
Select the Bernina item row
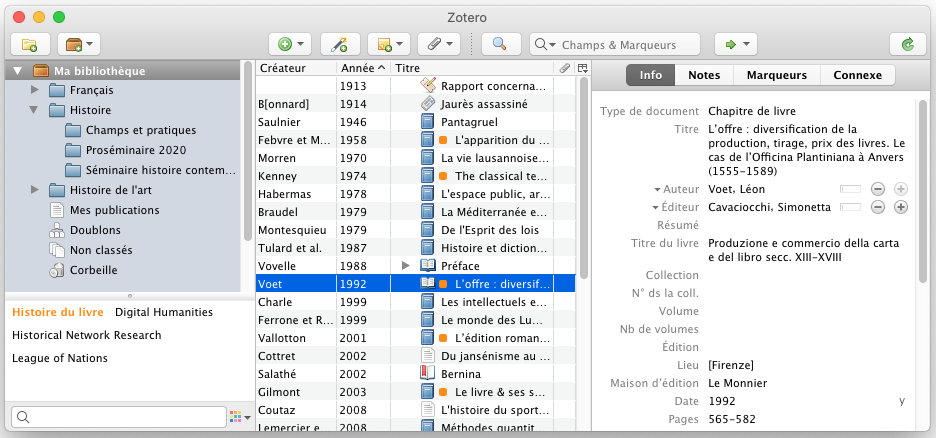pyautogui.click(x=415, y=374)
